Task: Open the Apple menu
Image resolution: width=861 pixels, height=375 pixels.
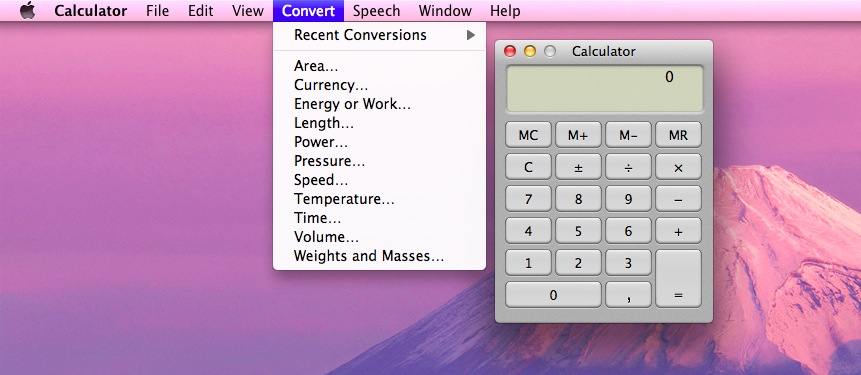Action: coord(27,10)
